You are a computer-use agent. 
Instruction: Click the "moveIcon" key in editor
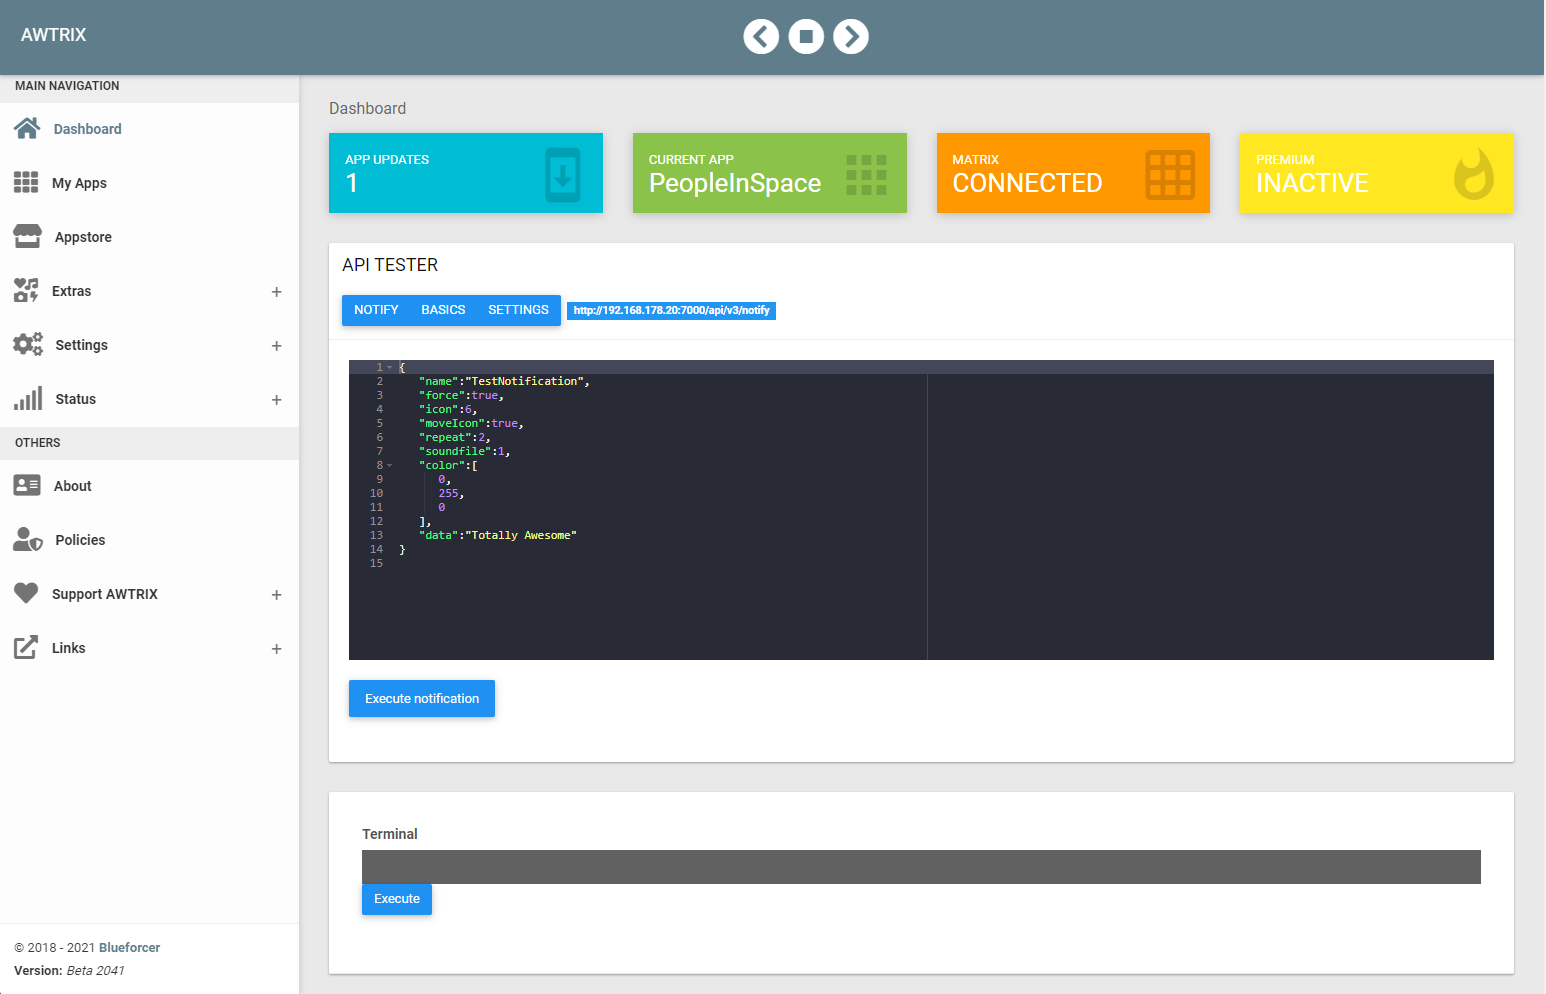point(452,424)
